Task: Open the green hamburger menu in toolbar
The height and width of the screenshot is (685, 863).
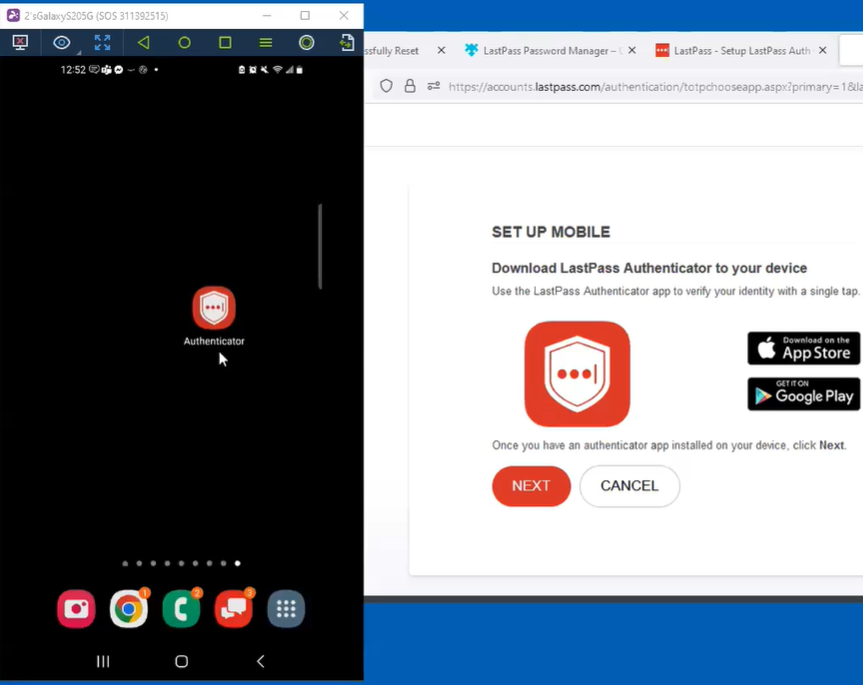Action: (x=265, y=42)
